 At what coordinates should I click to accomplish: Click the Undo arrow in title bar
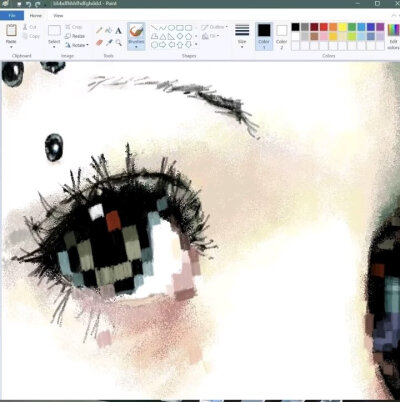pos(29,4)
